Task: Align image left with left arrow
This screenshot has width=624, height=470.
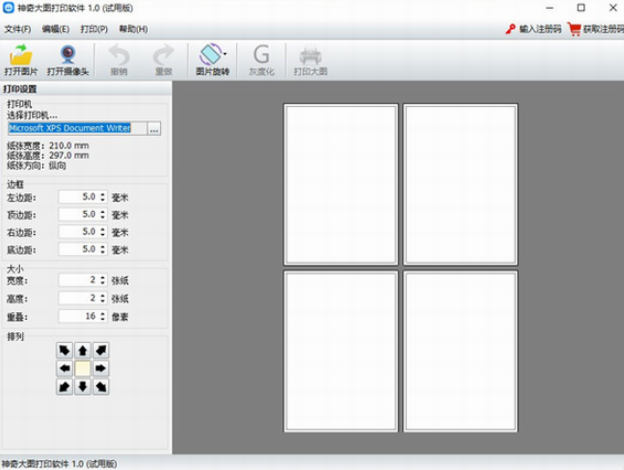Action: coord(64,369)
